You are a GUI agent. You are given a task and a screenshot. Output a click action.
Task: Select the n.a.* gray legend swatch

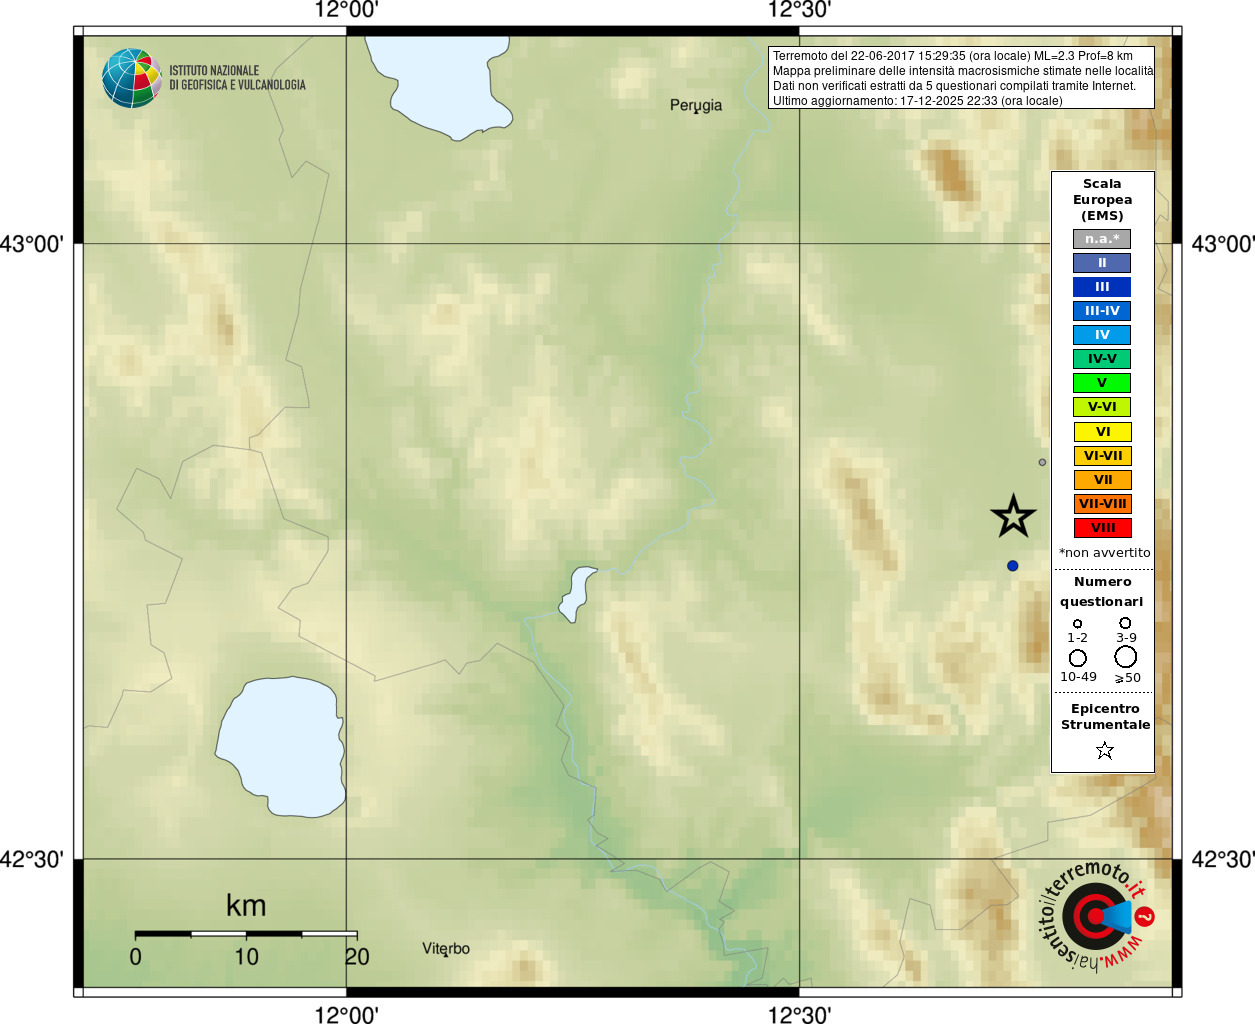tap(1102, 239)
